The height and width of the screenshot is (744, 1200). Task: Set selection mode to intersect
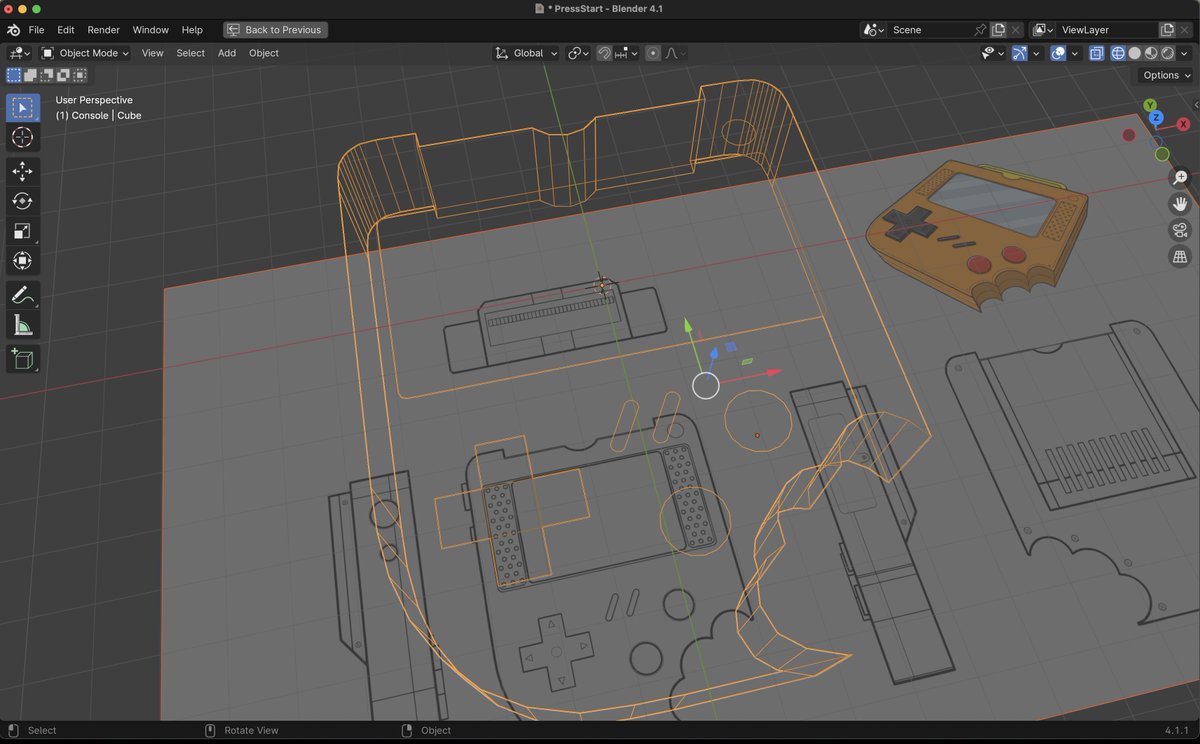[x=79, y=75]
